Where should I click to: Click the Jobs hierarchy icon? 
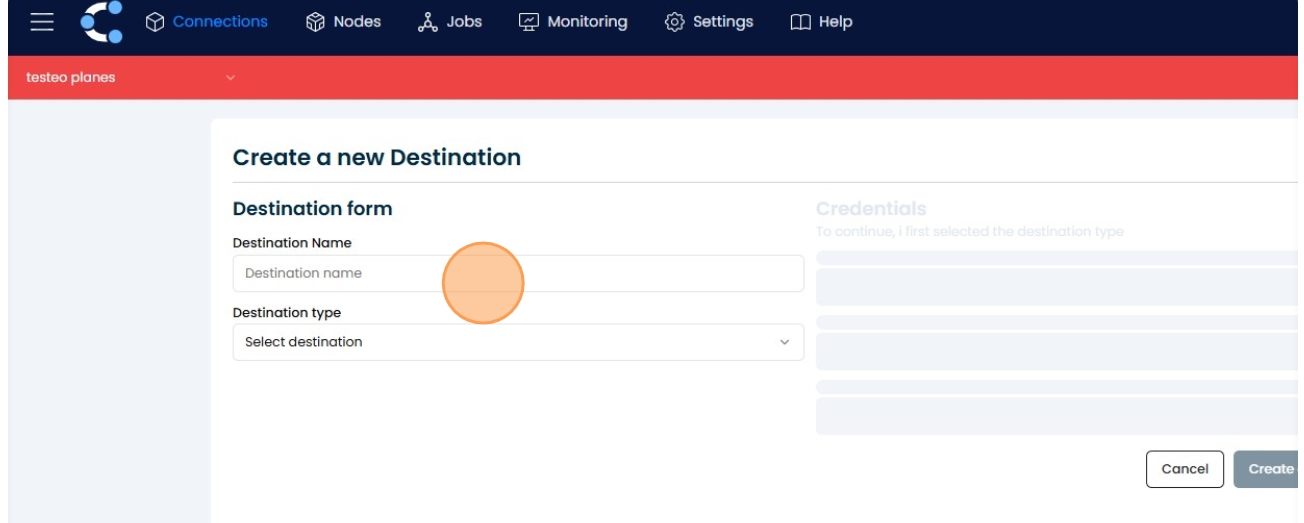tap(427, 22)
